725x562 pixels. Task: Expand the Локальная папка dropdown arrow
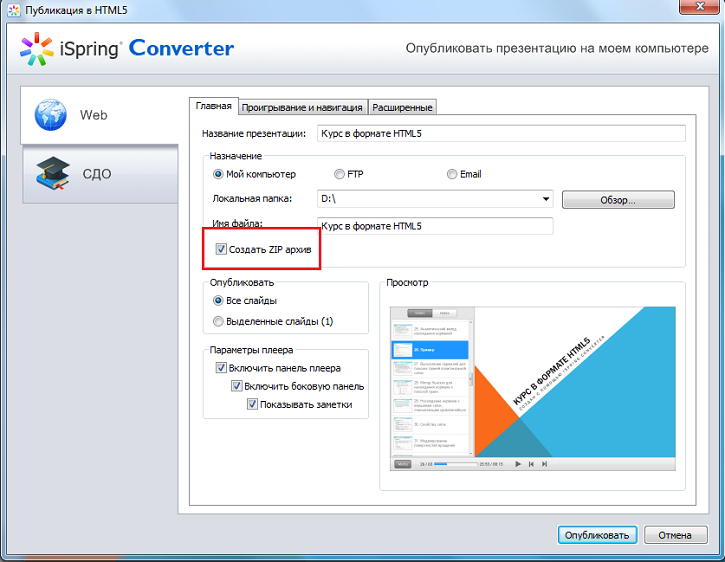click(546, 199)
